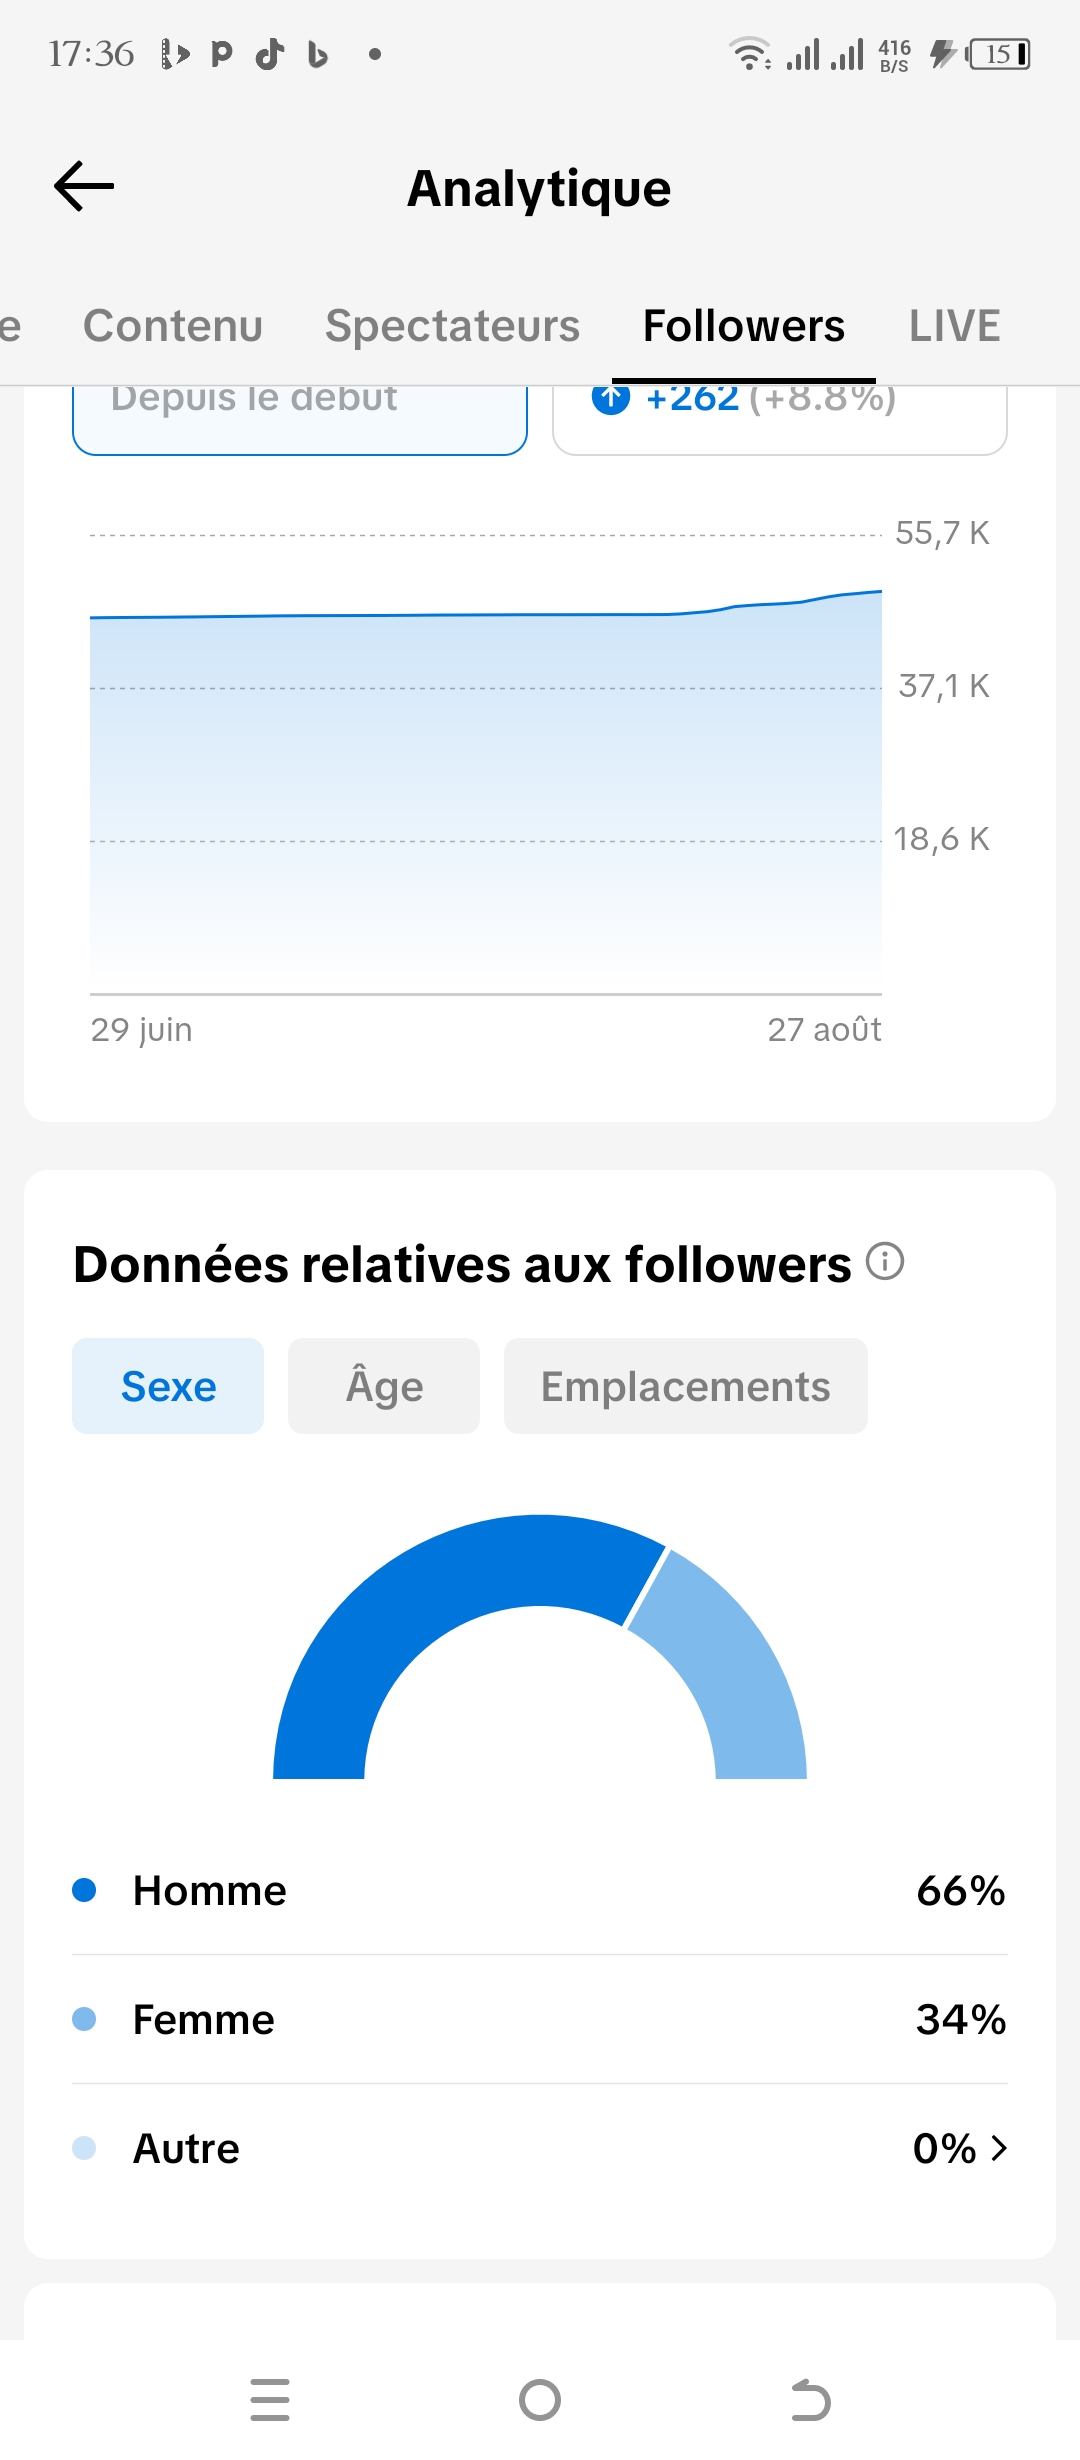Expand the Autre gender details chevron
1080x2460 pixels.
click(x=999, y=2148)
